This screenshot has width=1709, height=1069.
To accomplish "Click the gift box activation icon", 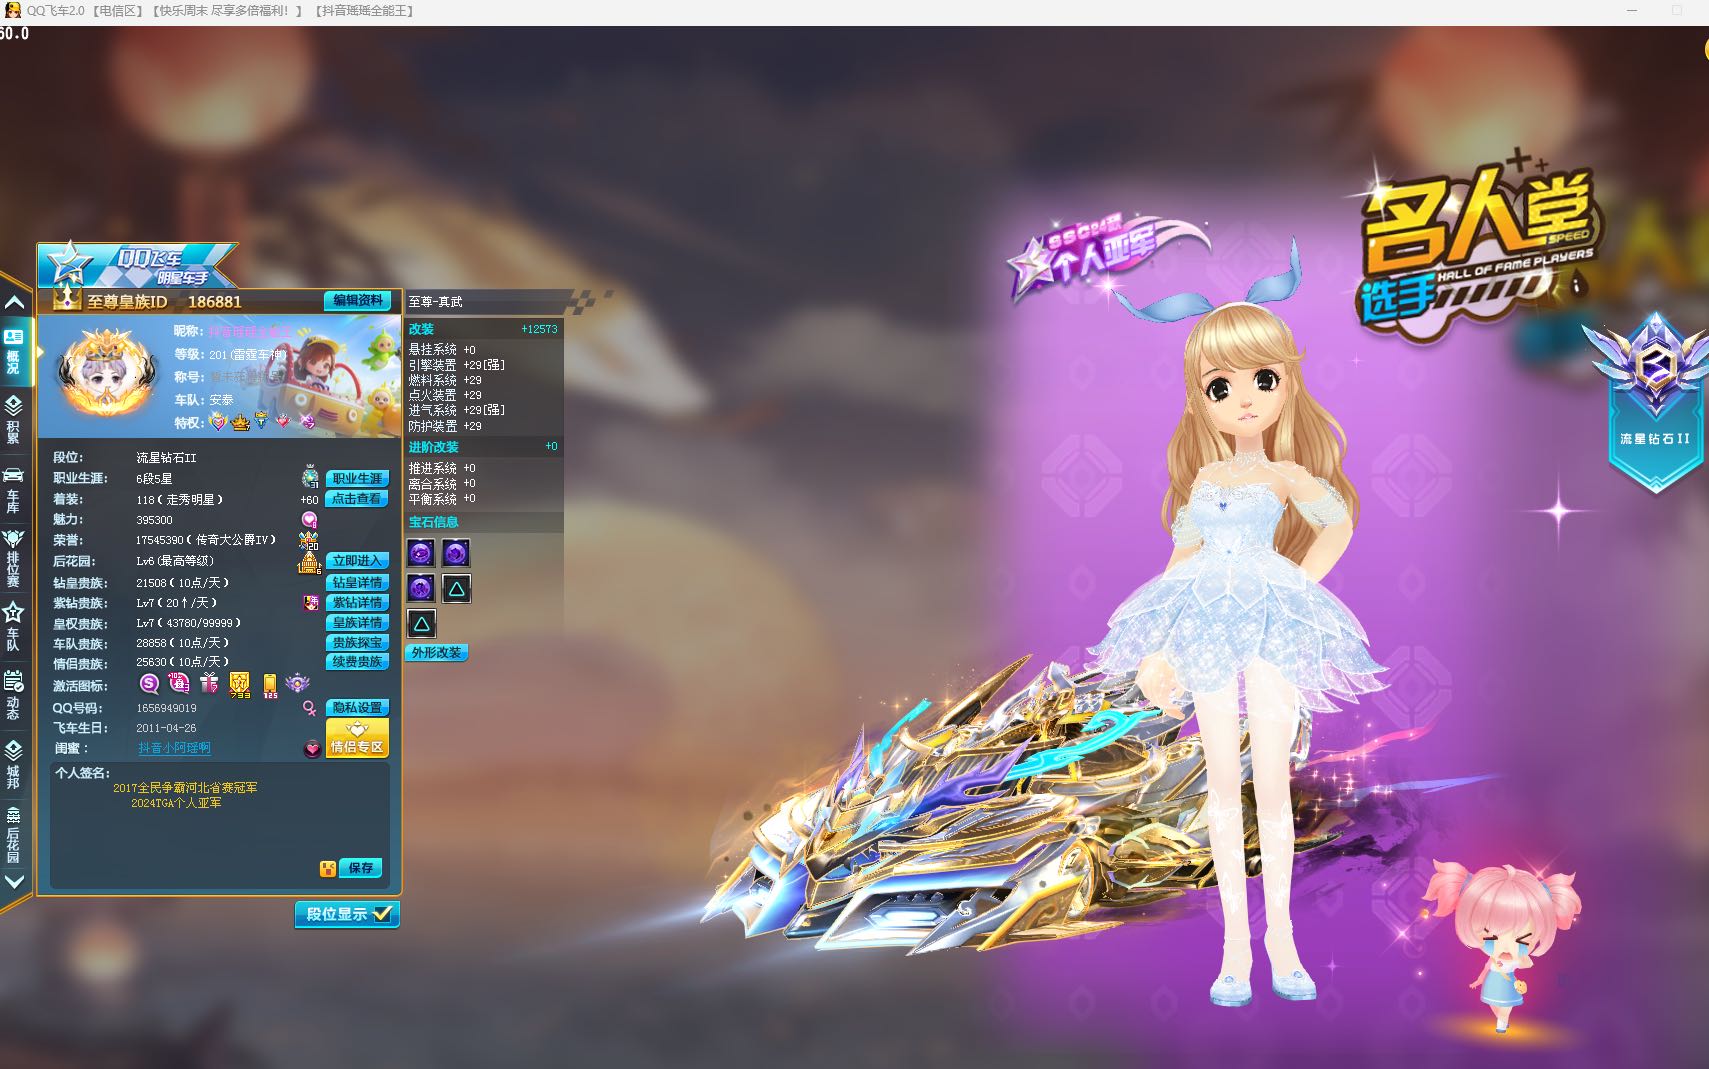I will click(208, 684).
